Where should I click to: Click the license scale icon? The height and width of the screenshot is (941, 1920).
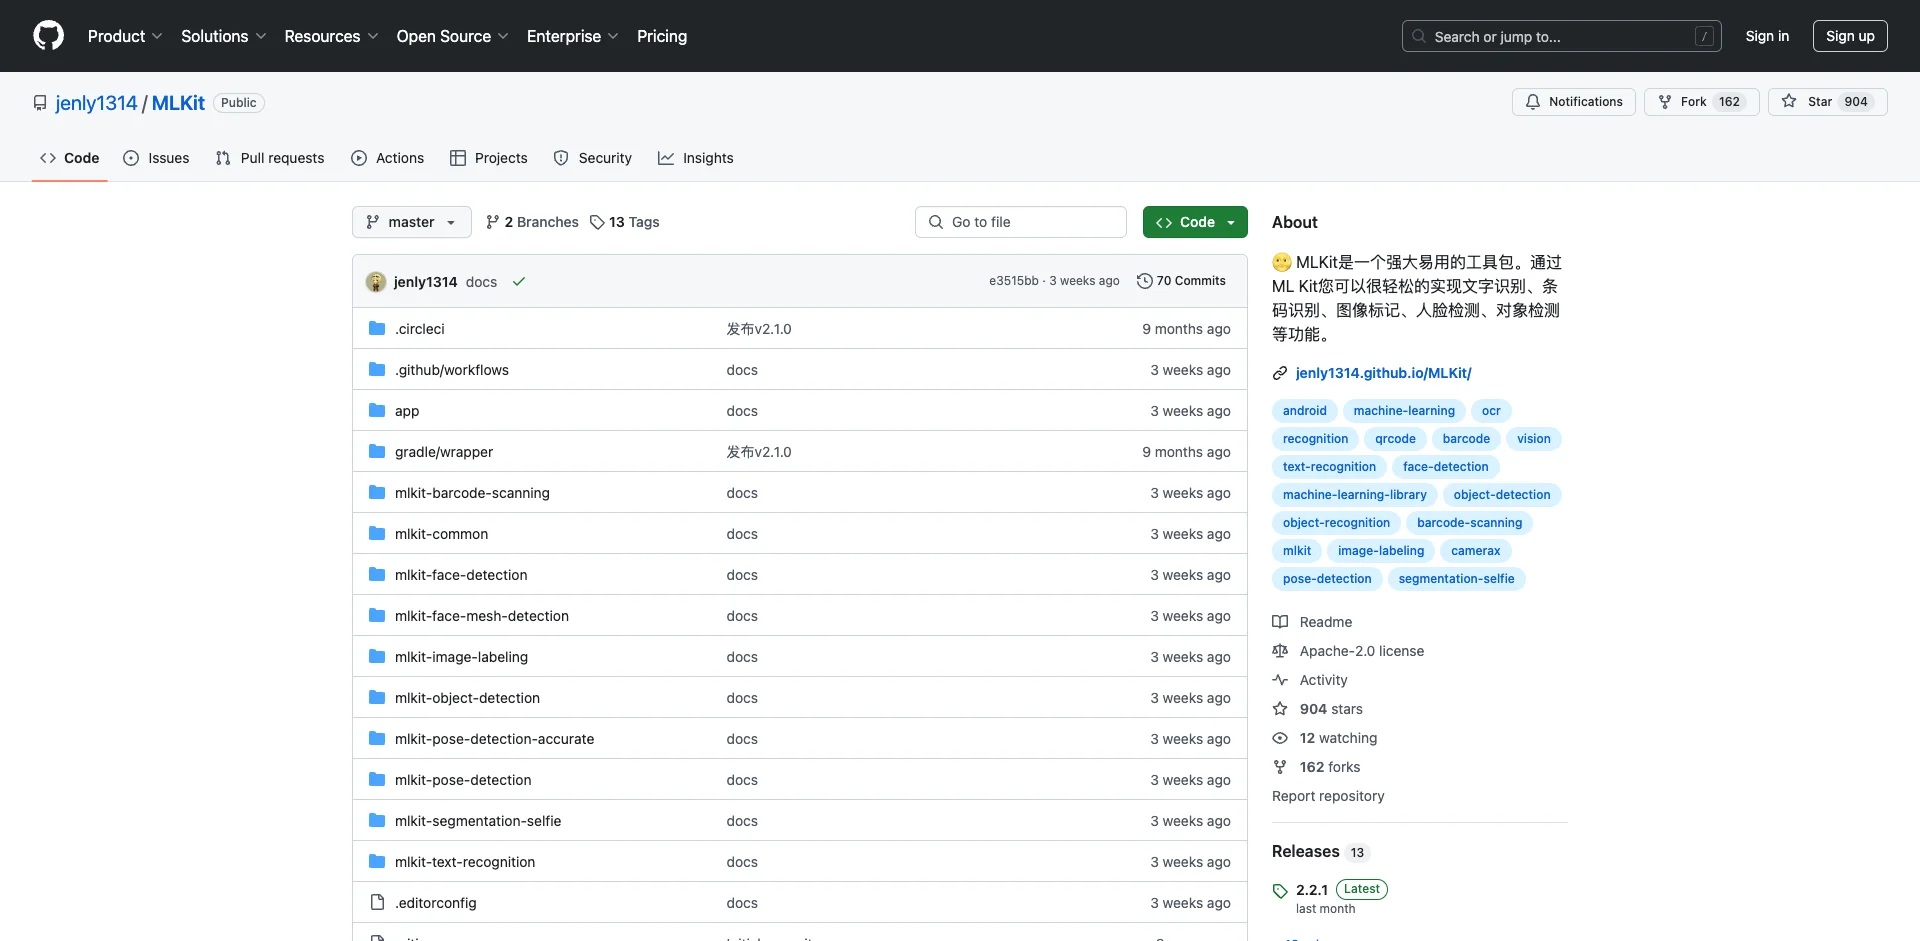pyautogui.click(x=1280, y=651)
